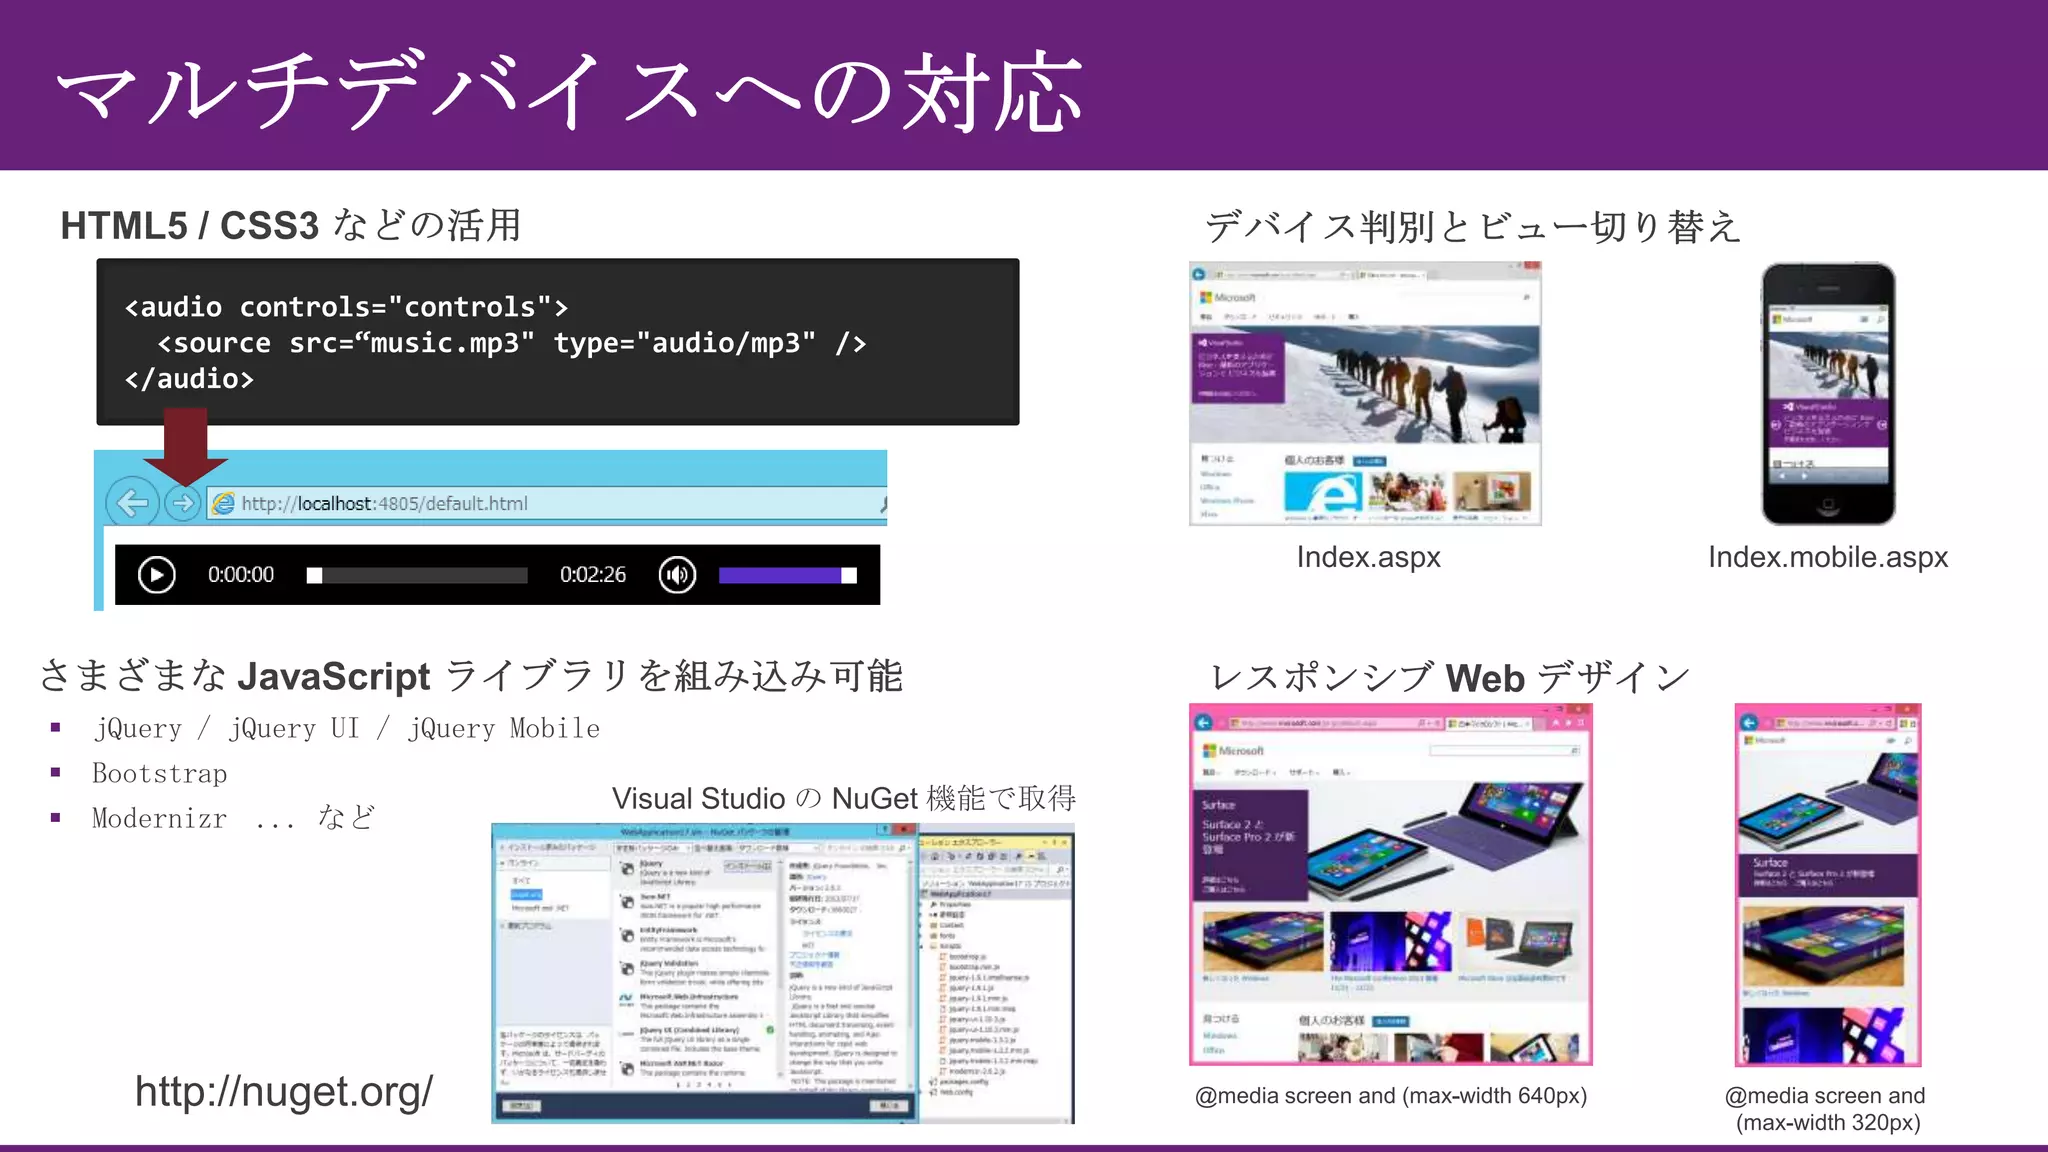Open the package filter dropdown in NuGet
Image resolution: width=2048 pixels, height=1152 pixels.
652,848
